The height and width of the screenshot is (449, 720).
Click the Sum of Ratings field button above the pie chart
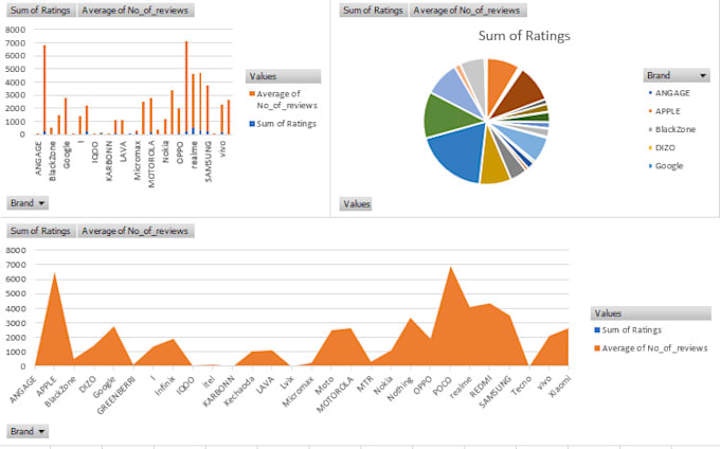point(373,10)
